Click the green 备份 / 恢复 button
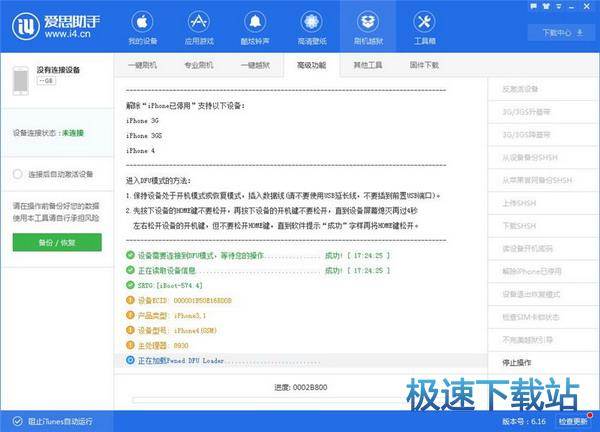The height and width of the screenshot is (432, 600). (57, 242)
